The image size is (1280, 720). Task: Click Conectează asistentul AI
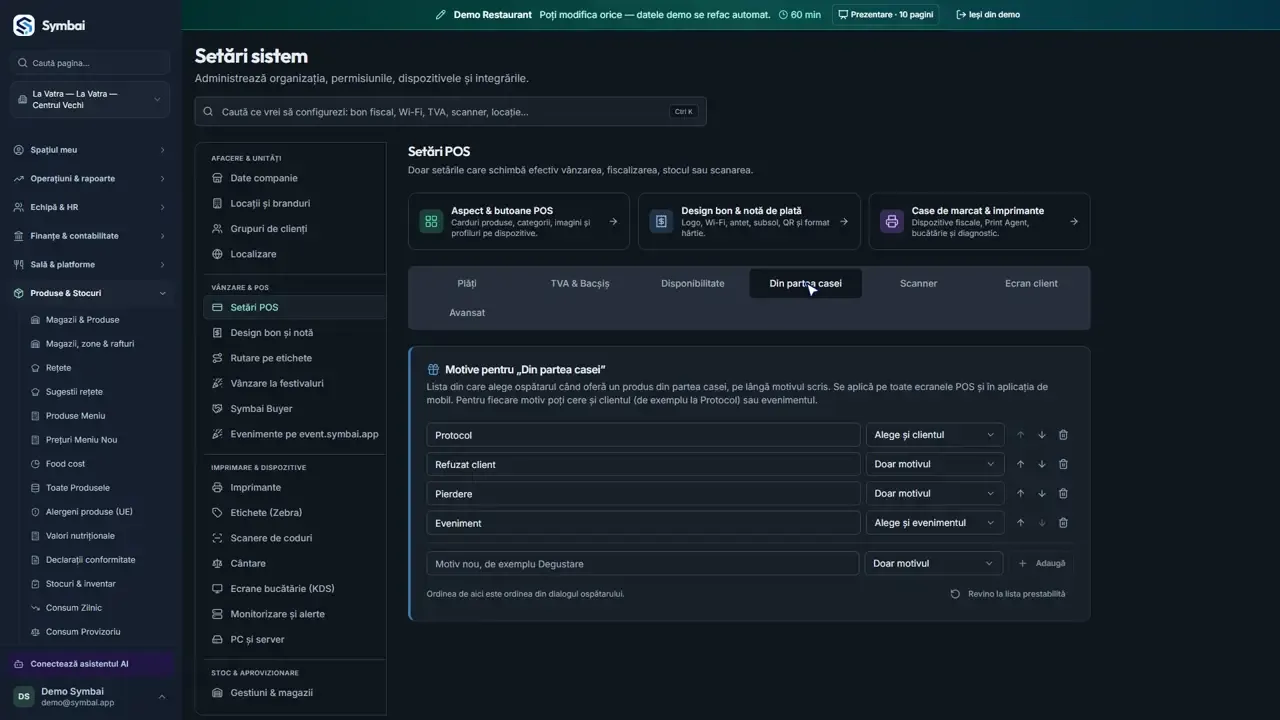[x=91, y=664]
